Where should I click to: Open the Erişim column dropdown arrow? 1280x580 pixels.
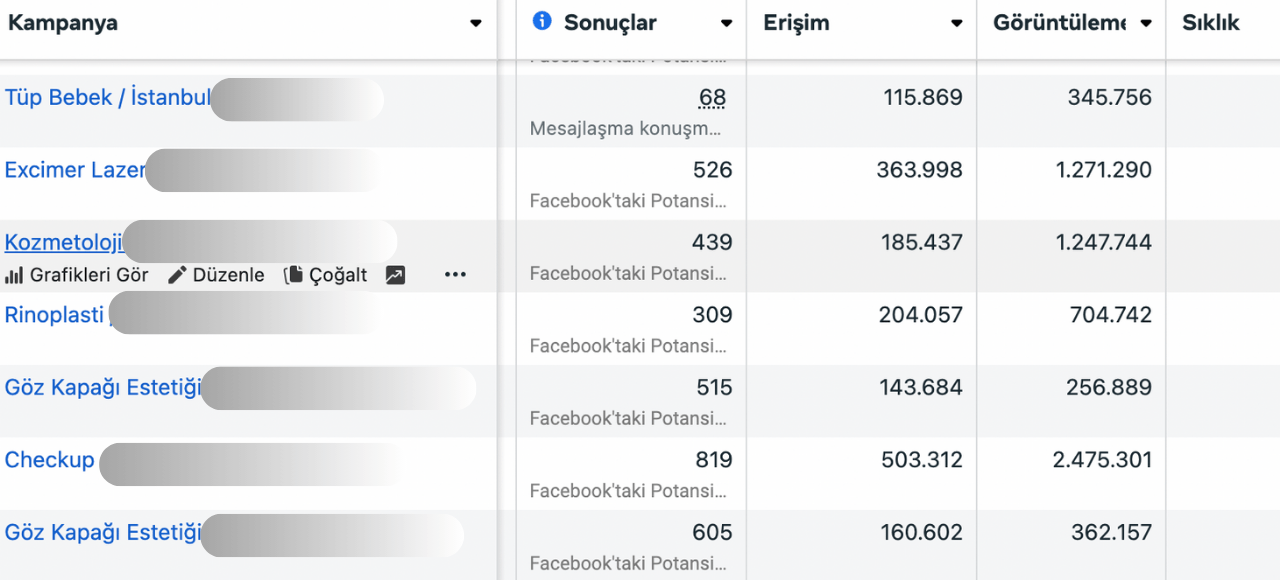pyautogui.click(x=957, y=23)
